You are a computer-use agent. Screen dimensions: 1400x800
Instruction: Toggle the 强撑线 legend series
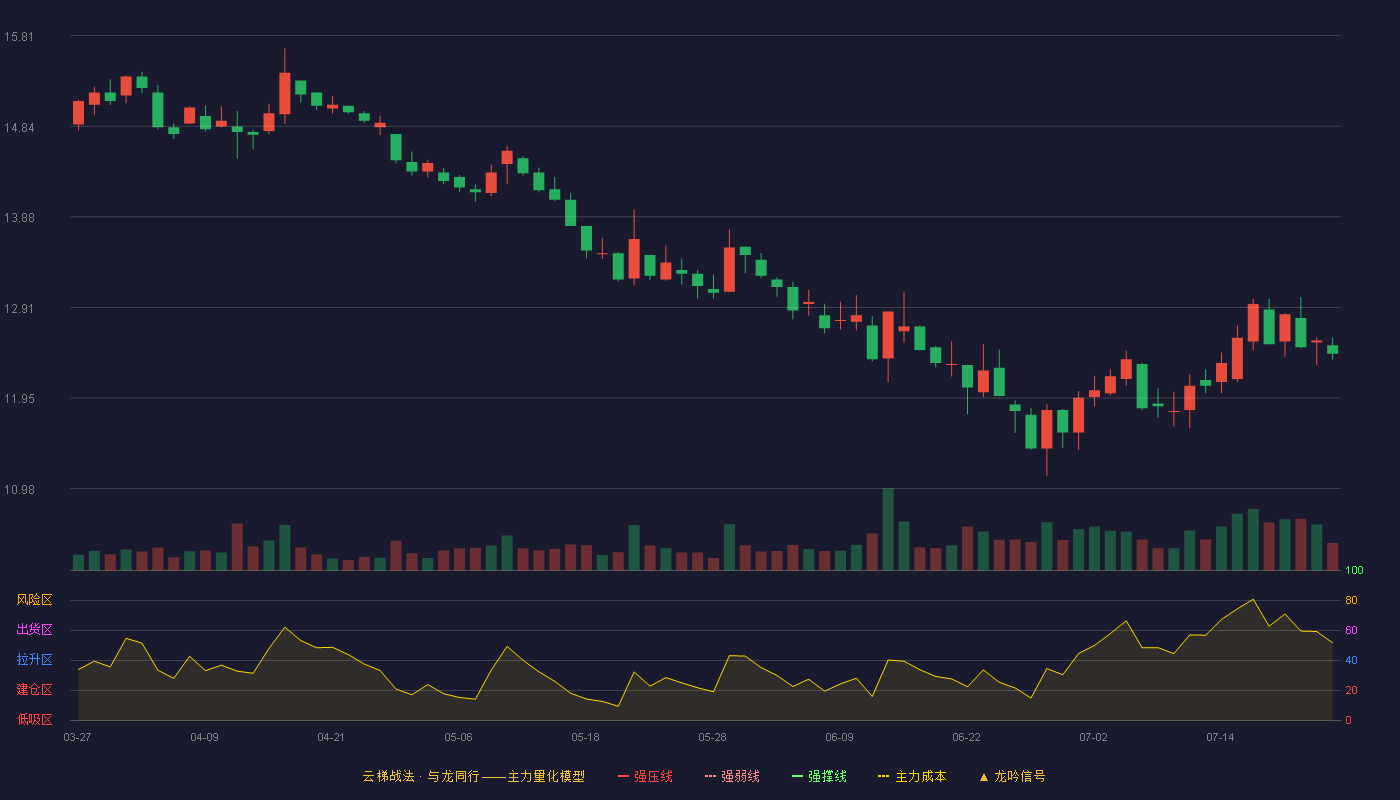819,776
